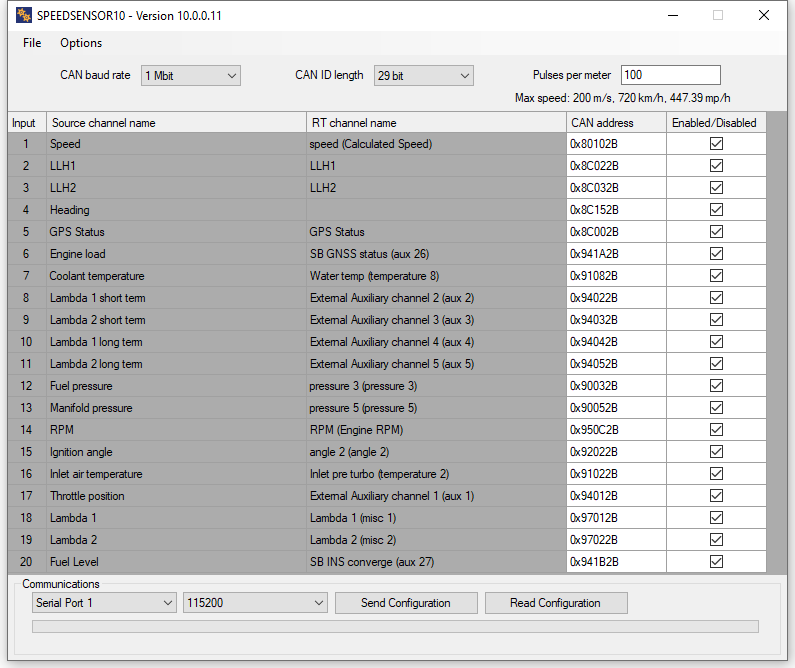Open the CAN ID length dropdown
Image resolution: width=795 pixels, height=668 pixels.
tap(423, 76)
